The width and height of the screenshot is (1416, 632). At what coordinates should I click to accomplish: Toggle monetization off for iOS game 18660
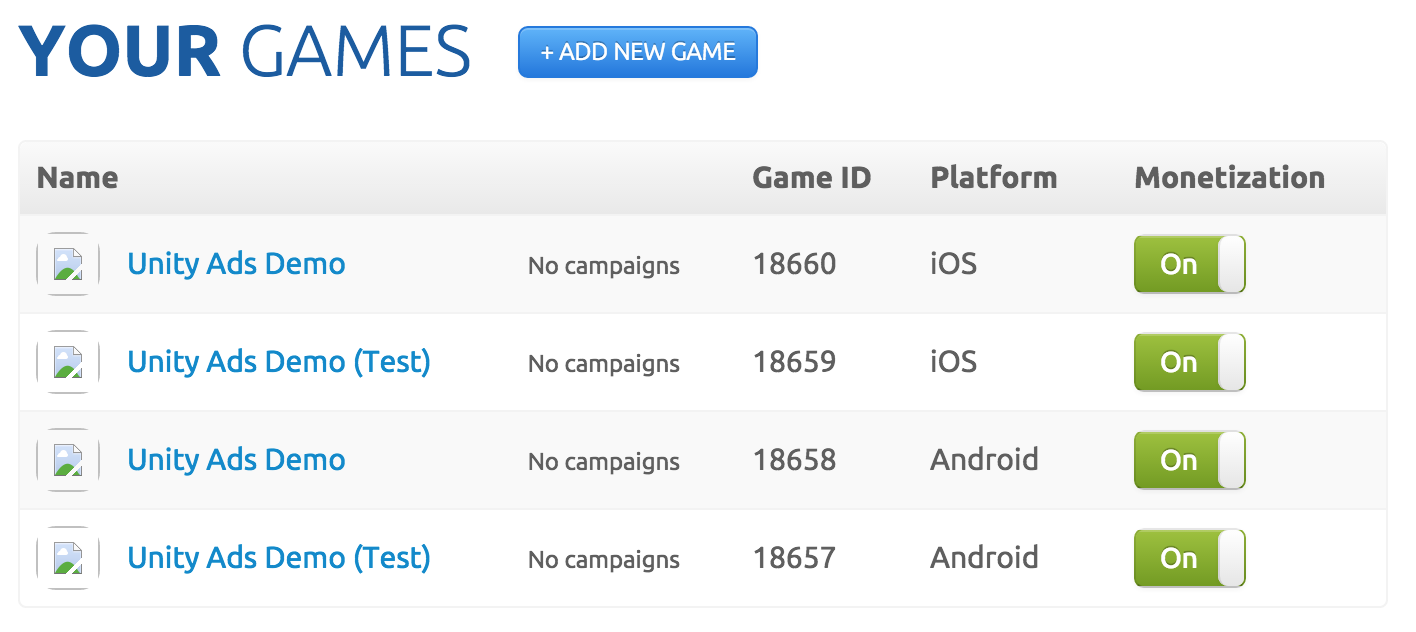click(1189, 264)
